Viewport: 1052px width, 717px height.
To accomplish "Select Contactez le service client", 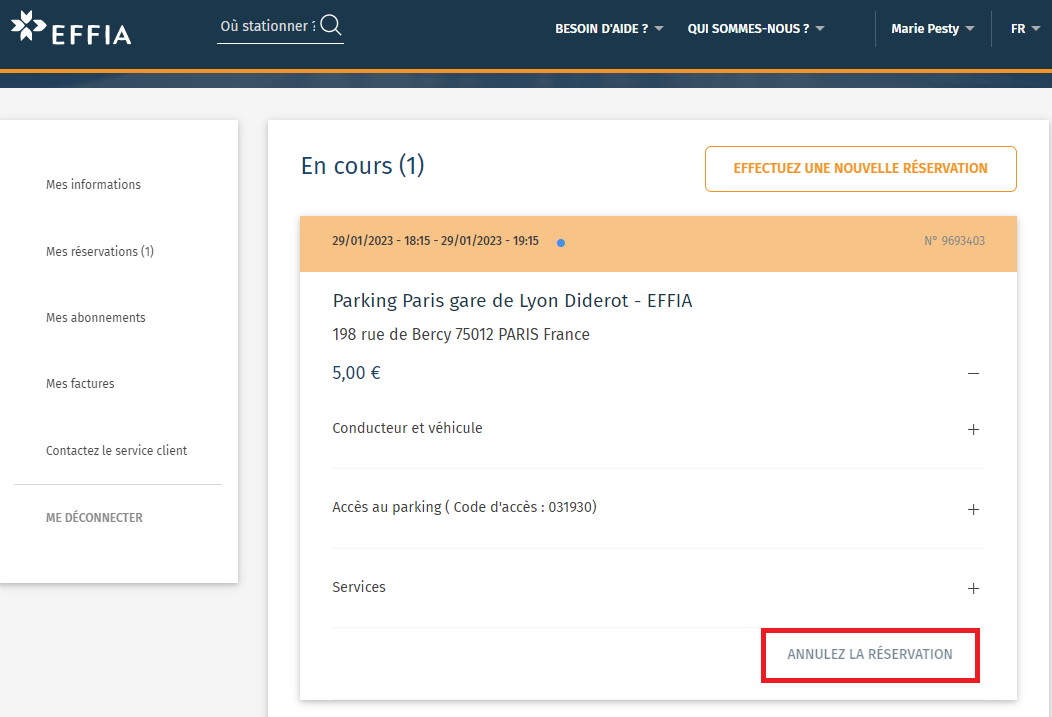I will pos(116,451).
